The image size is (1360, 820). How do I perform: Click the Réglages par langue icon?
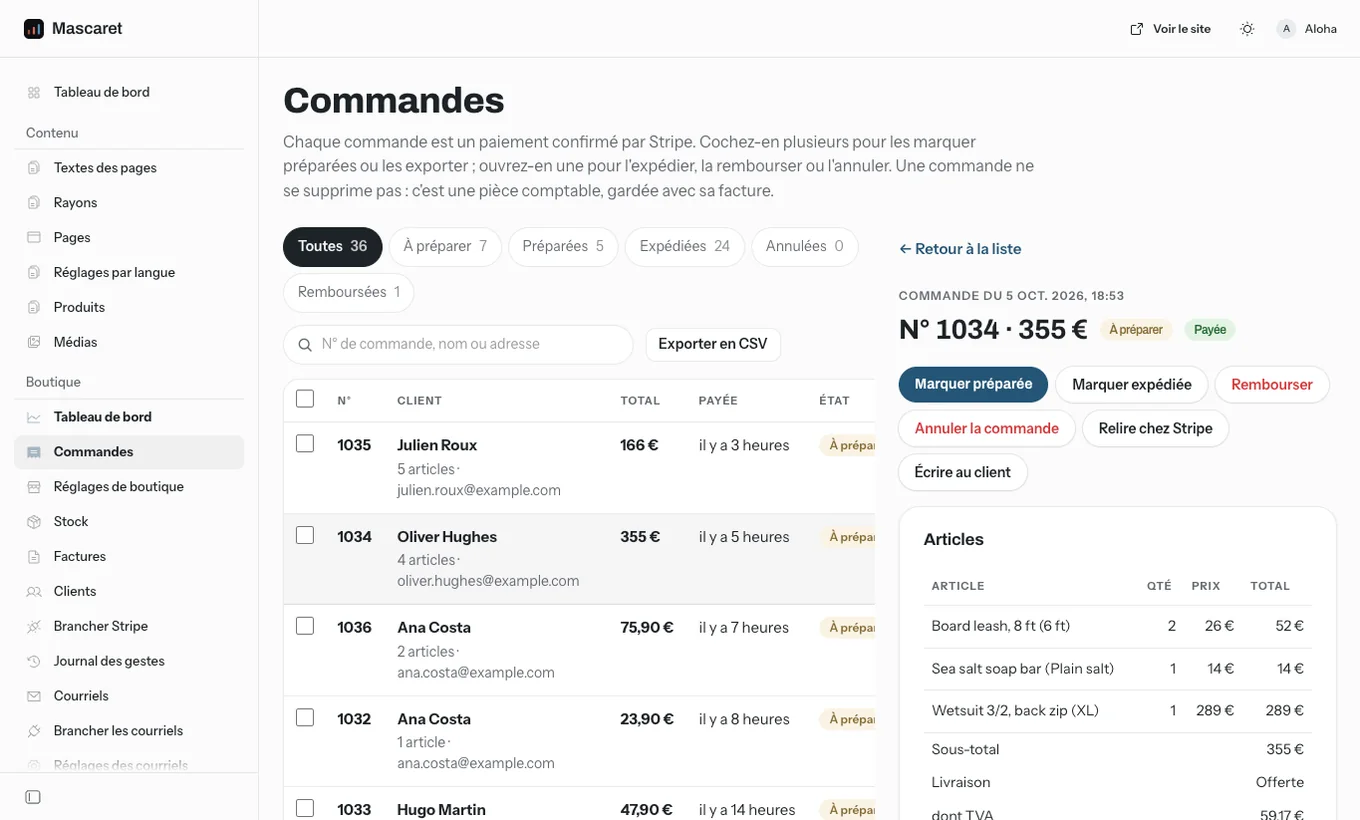point(34,273)
